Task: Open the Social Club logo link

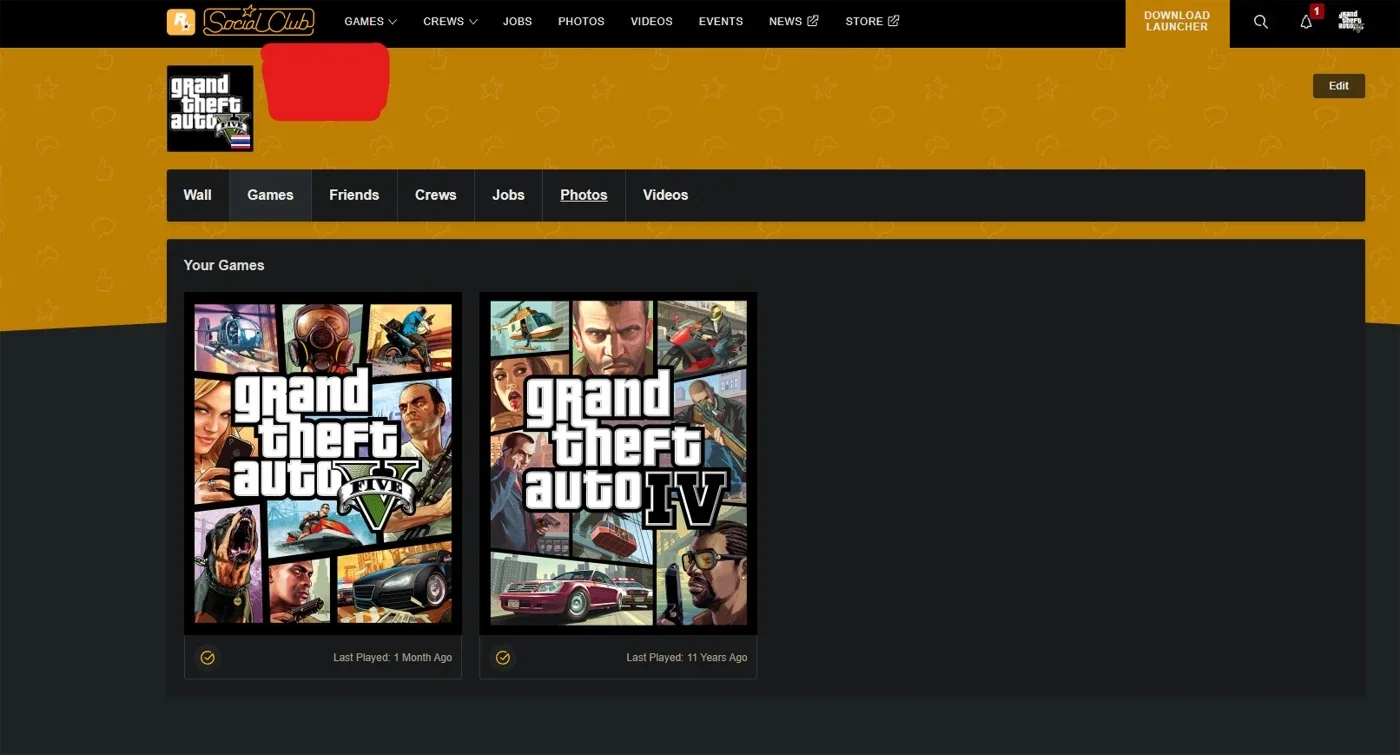Action: tap(259, 21)
